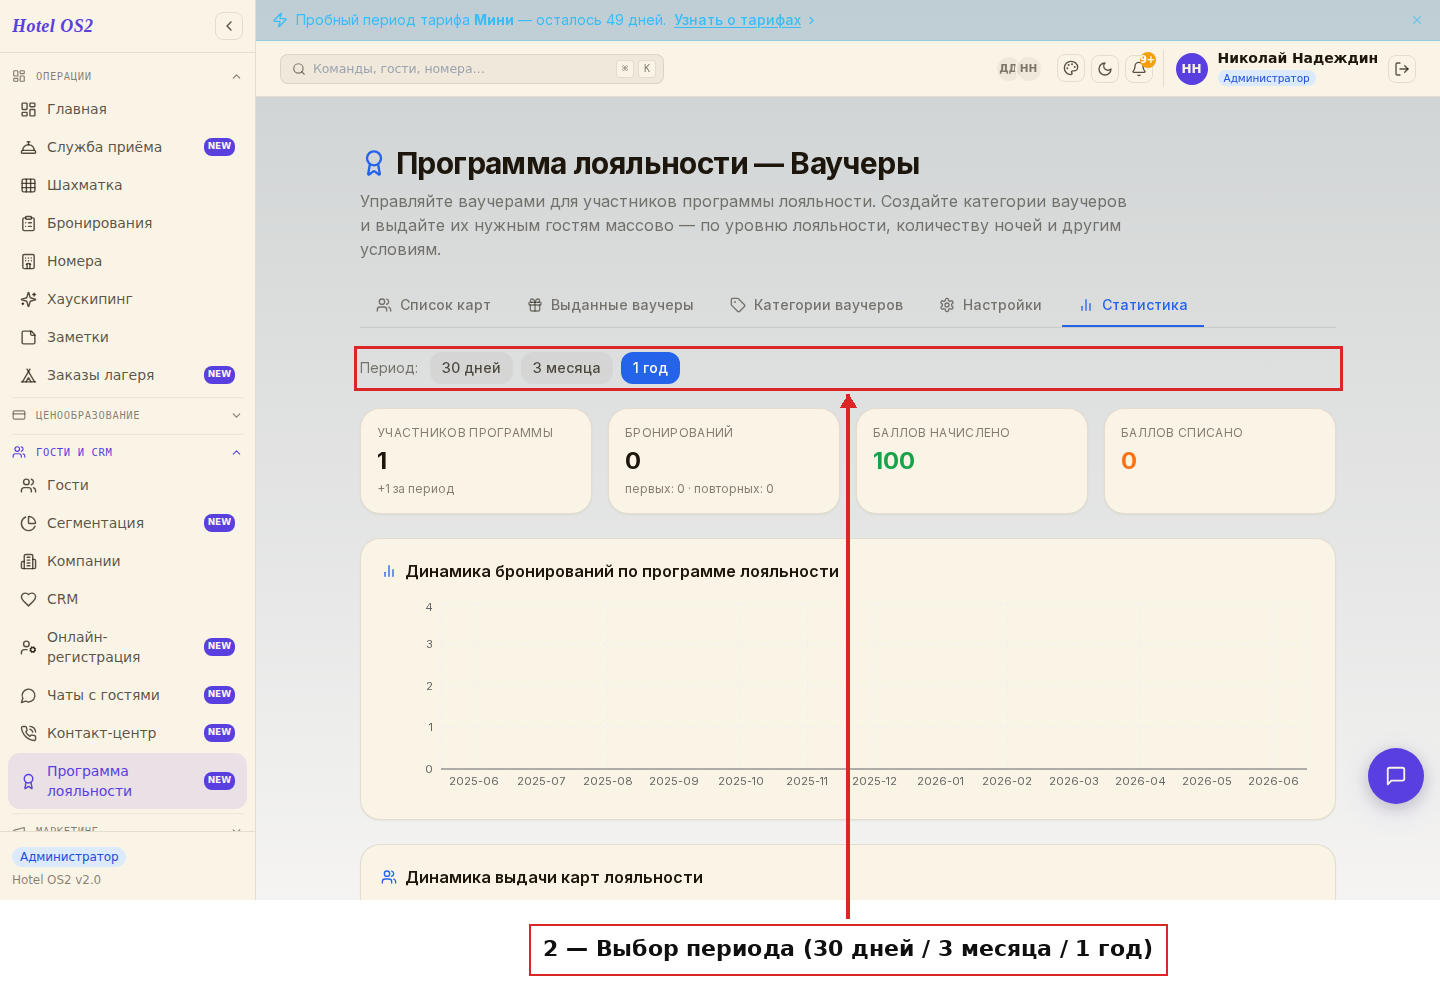Viewport: 1440px width, 999px height.
Task: Open Контакт-центр section
Action: [127, 733]
